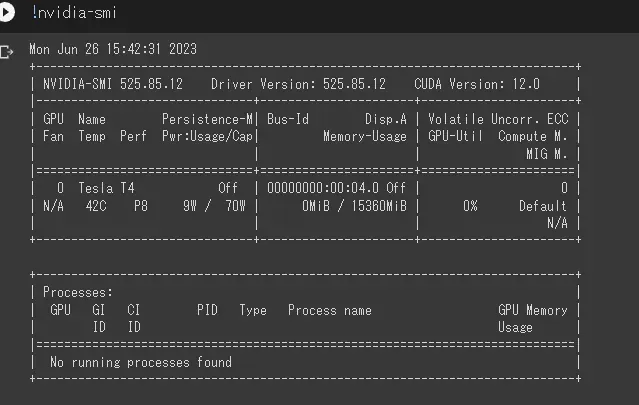Viewport: 639px width, 405px height.
Task: Run the !nvidia-smi code cell
Action: point(9,13)
